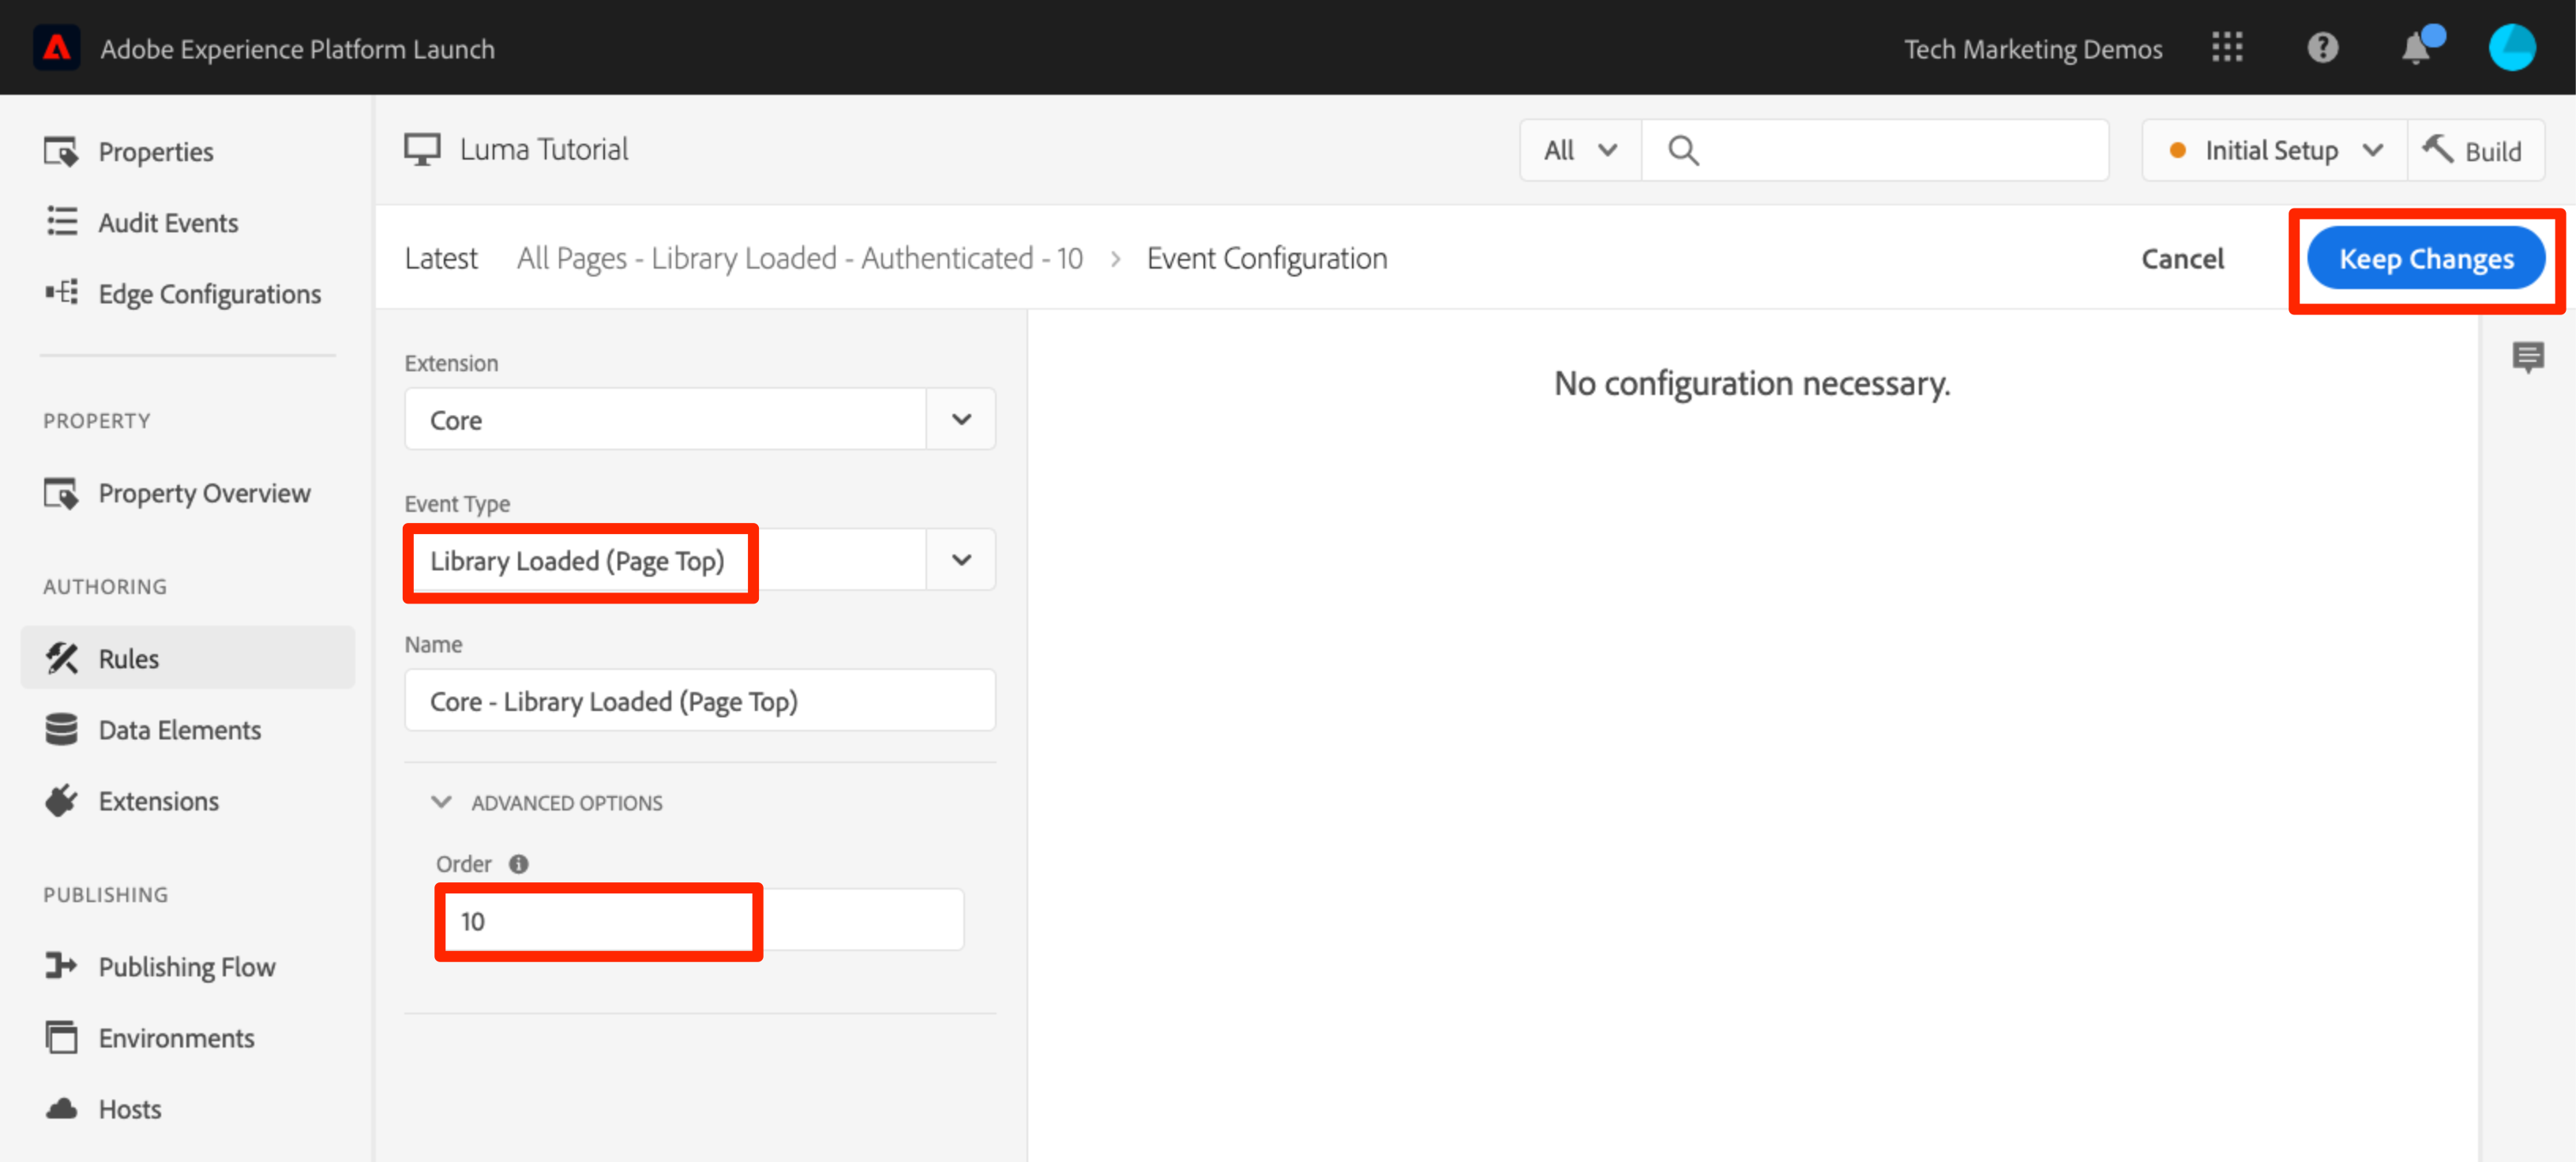Open Publishing Flow in sidebar
Viewport: 2576px width, 1162px height.
pyautogui.click(x=186, y=967)
